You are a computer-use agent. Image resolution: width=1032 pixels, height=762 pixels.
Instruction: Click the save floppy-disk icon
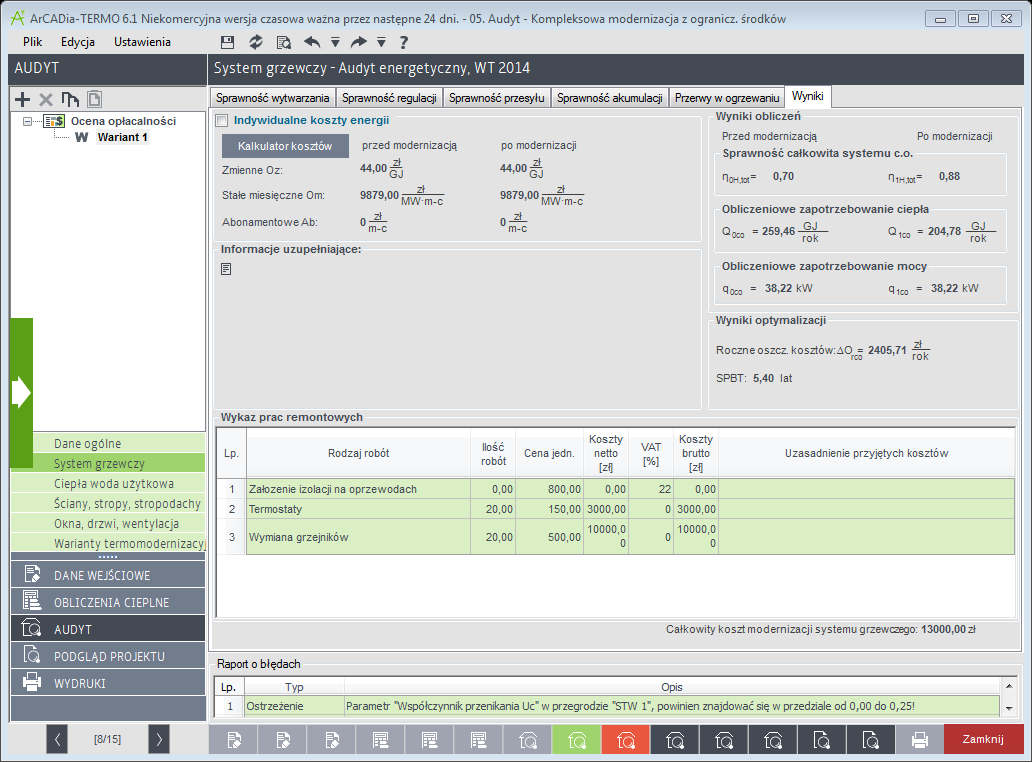click(x=227, y=42)
